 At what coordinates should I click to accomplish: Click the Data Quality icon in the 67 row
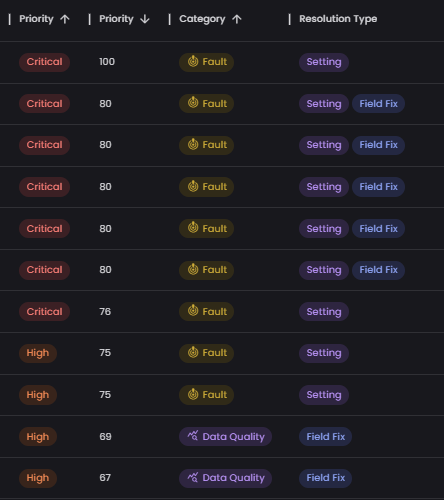(193, 477)
